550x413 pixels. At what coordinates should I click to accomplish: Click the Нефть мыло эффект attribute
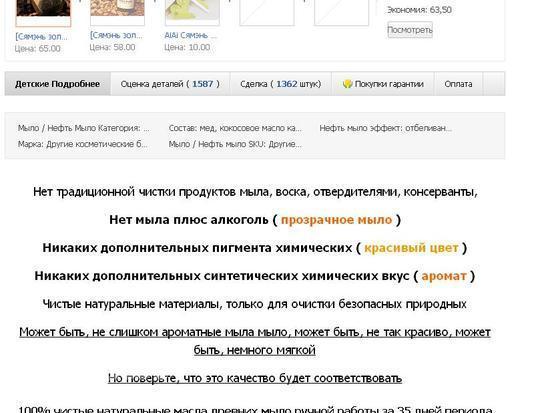(x=385, y=128)
